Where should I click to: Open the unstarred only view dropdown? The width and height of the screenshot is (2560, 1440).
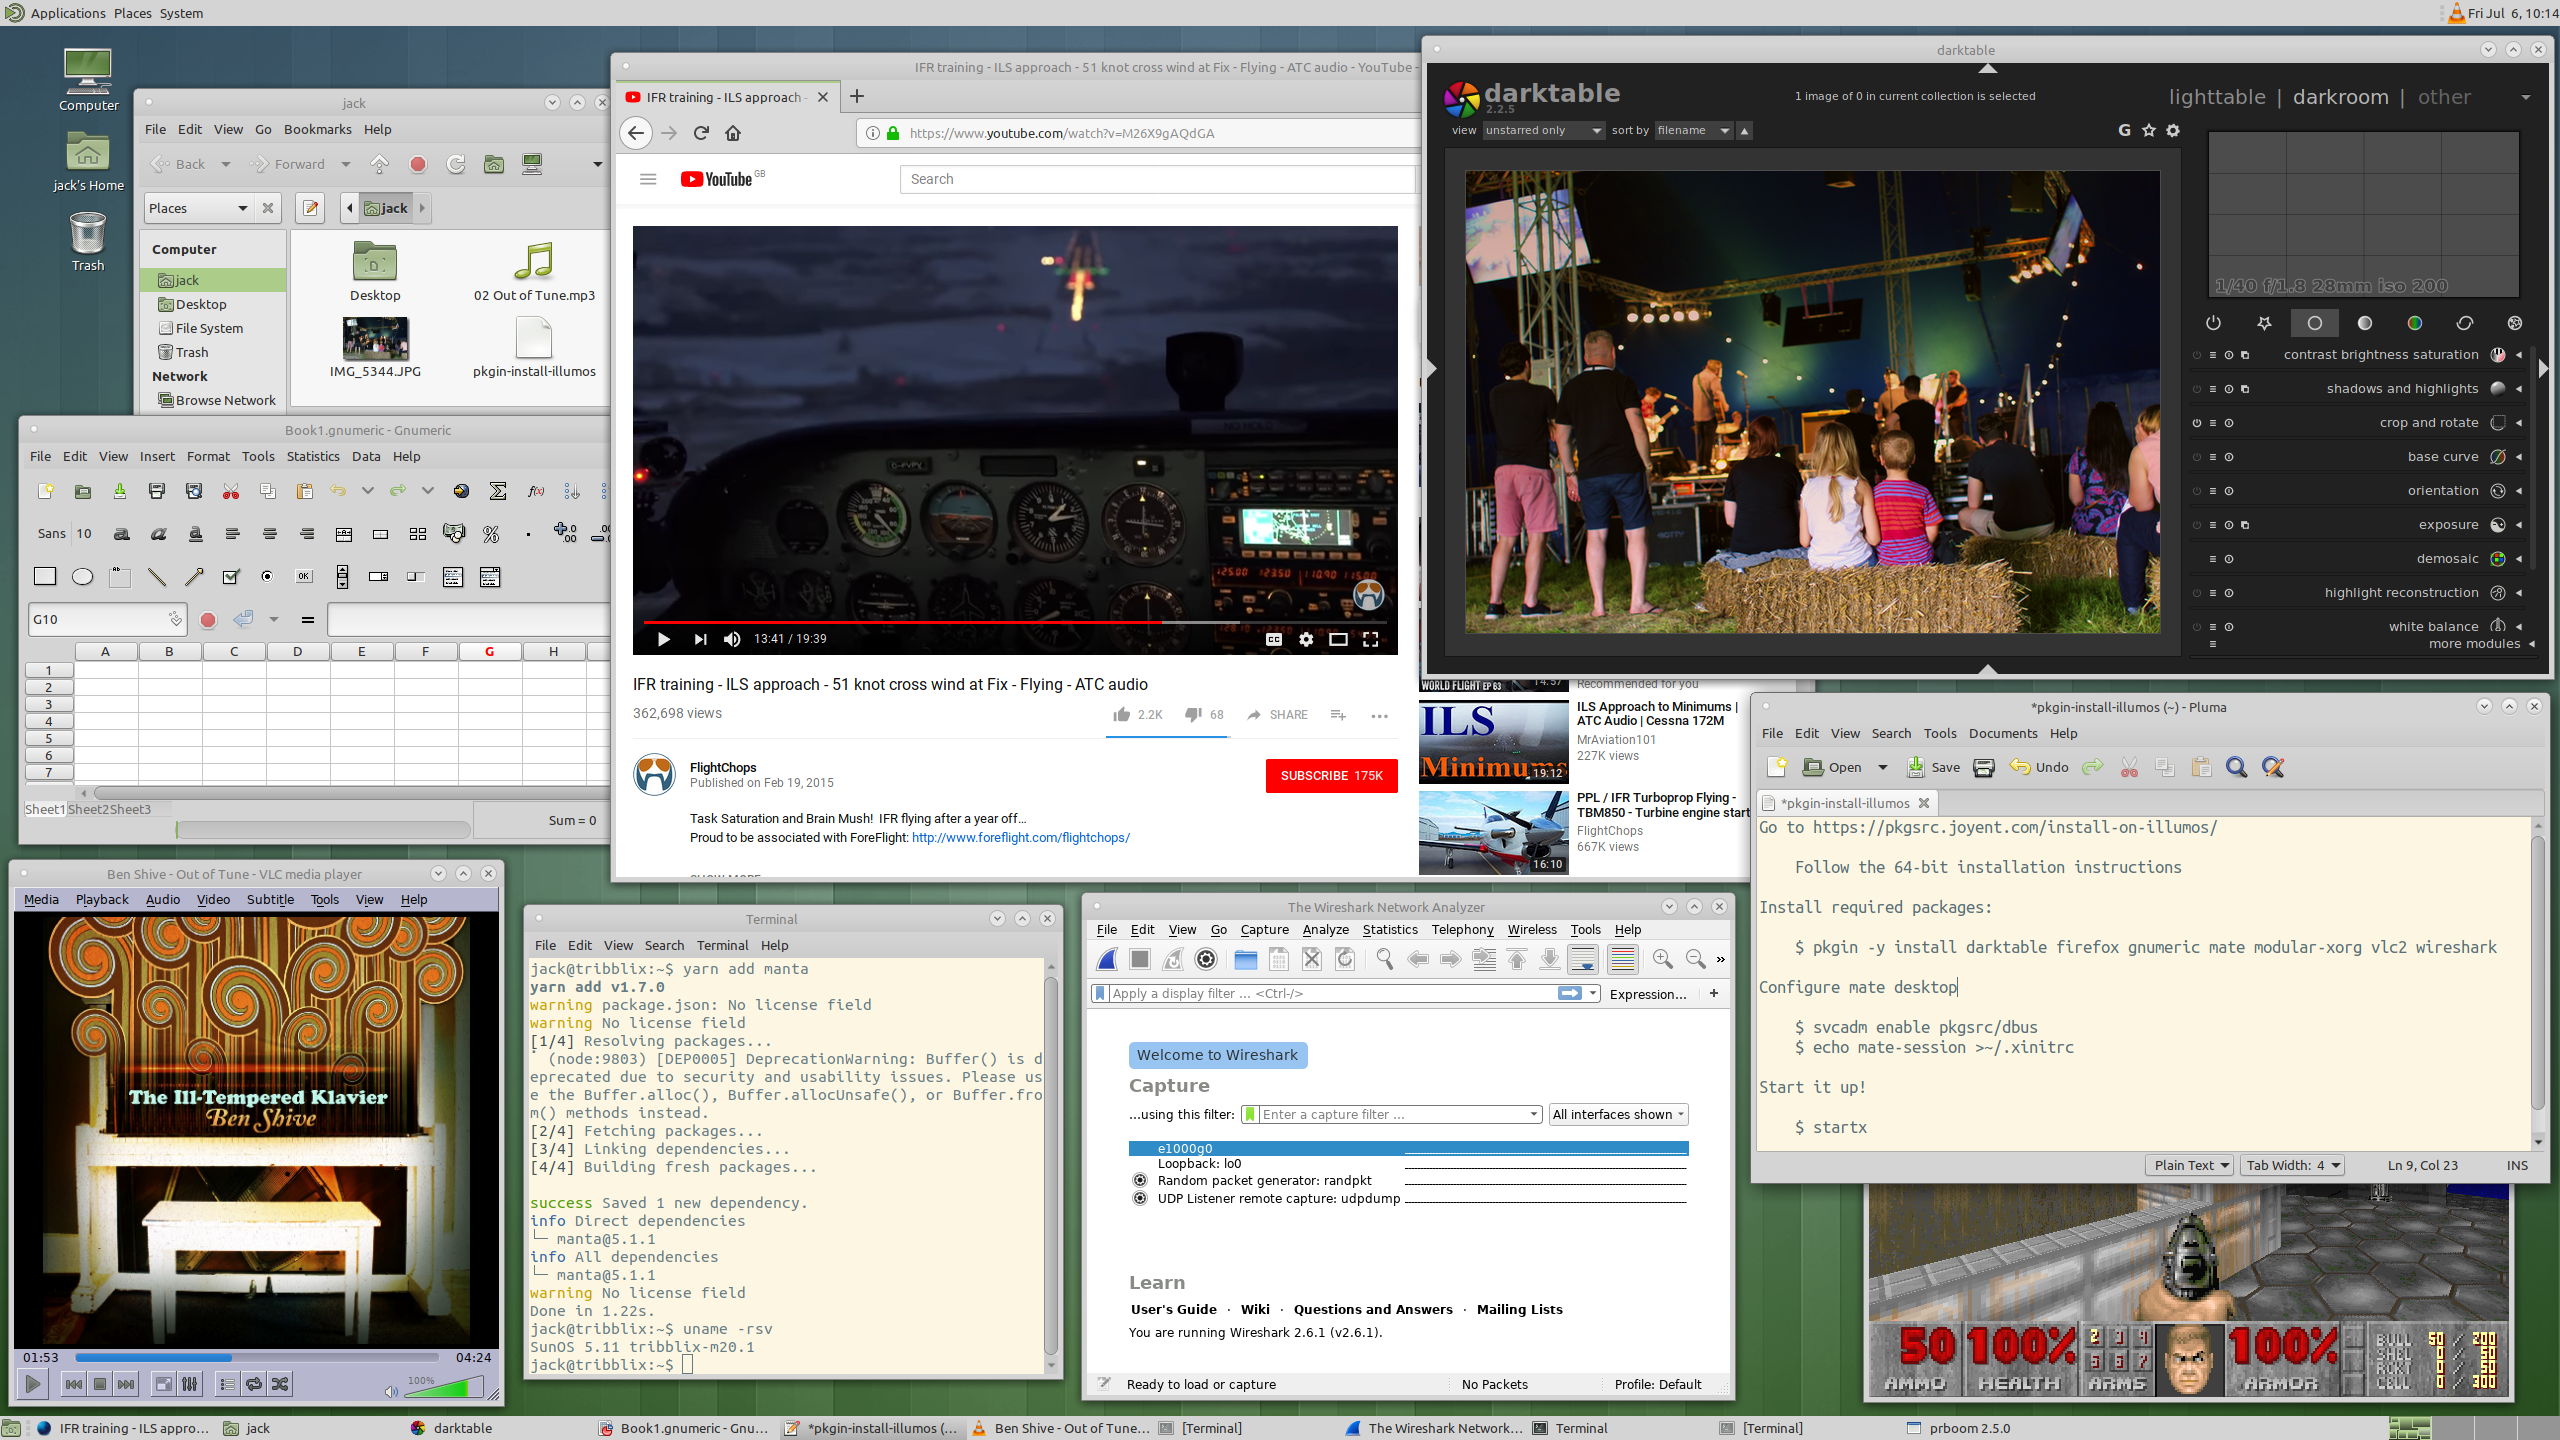[x=1543, y=130]
